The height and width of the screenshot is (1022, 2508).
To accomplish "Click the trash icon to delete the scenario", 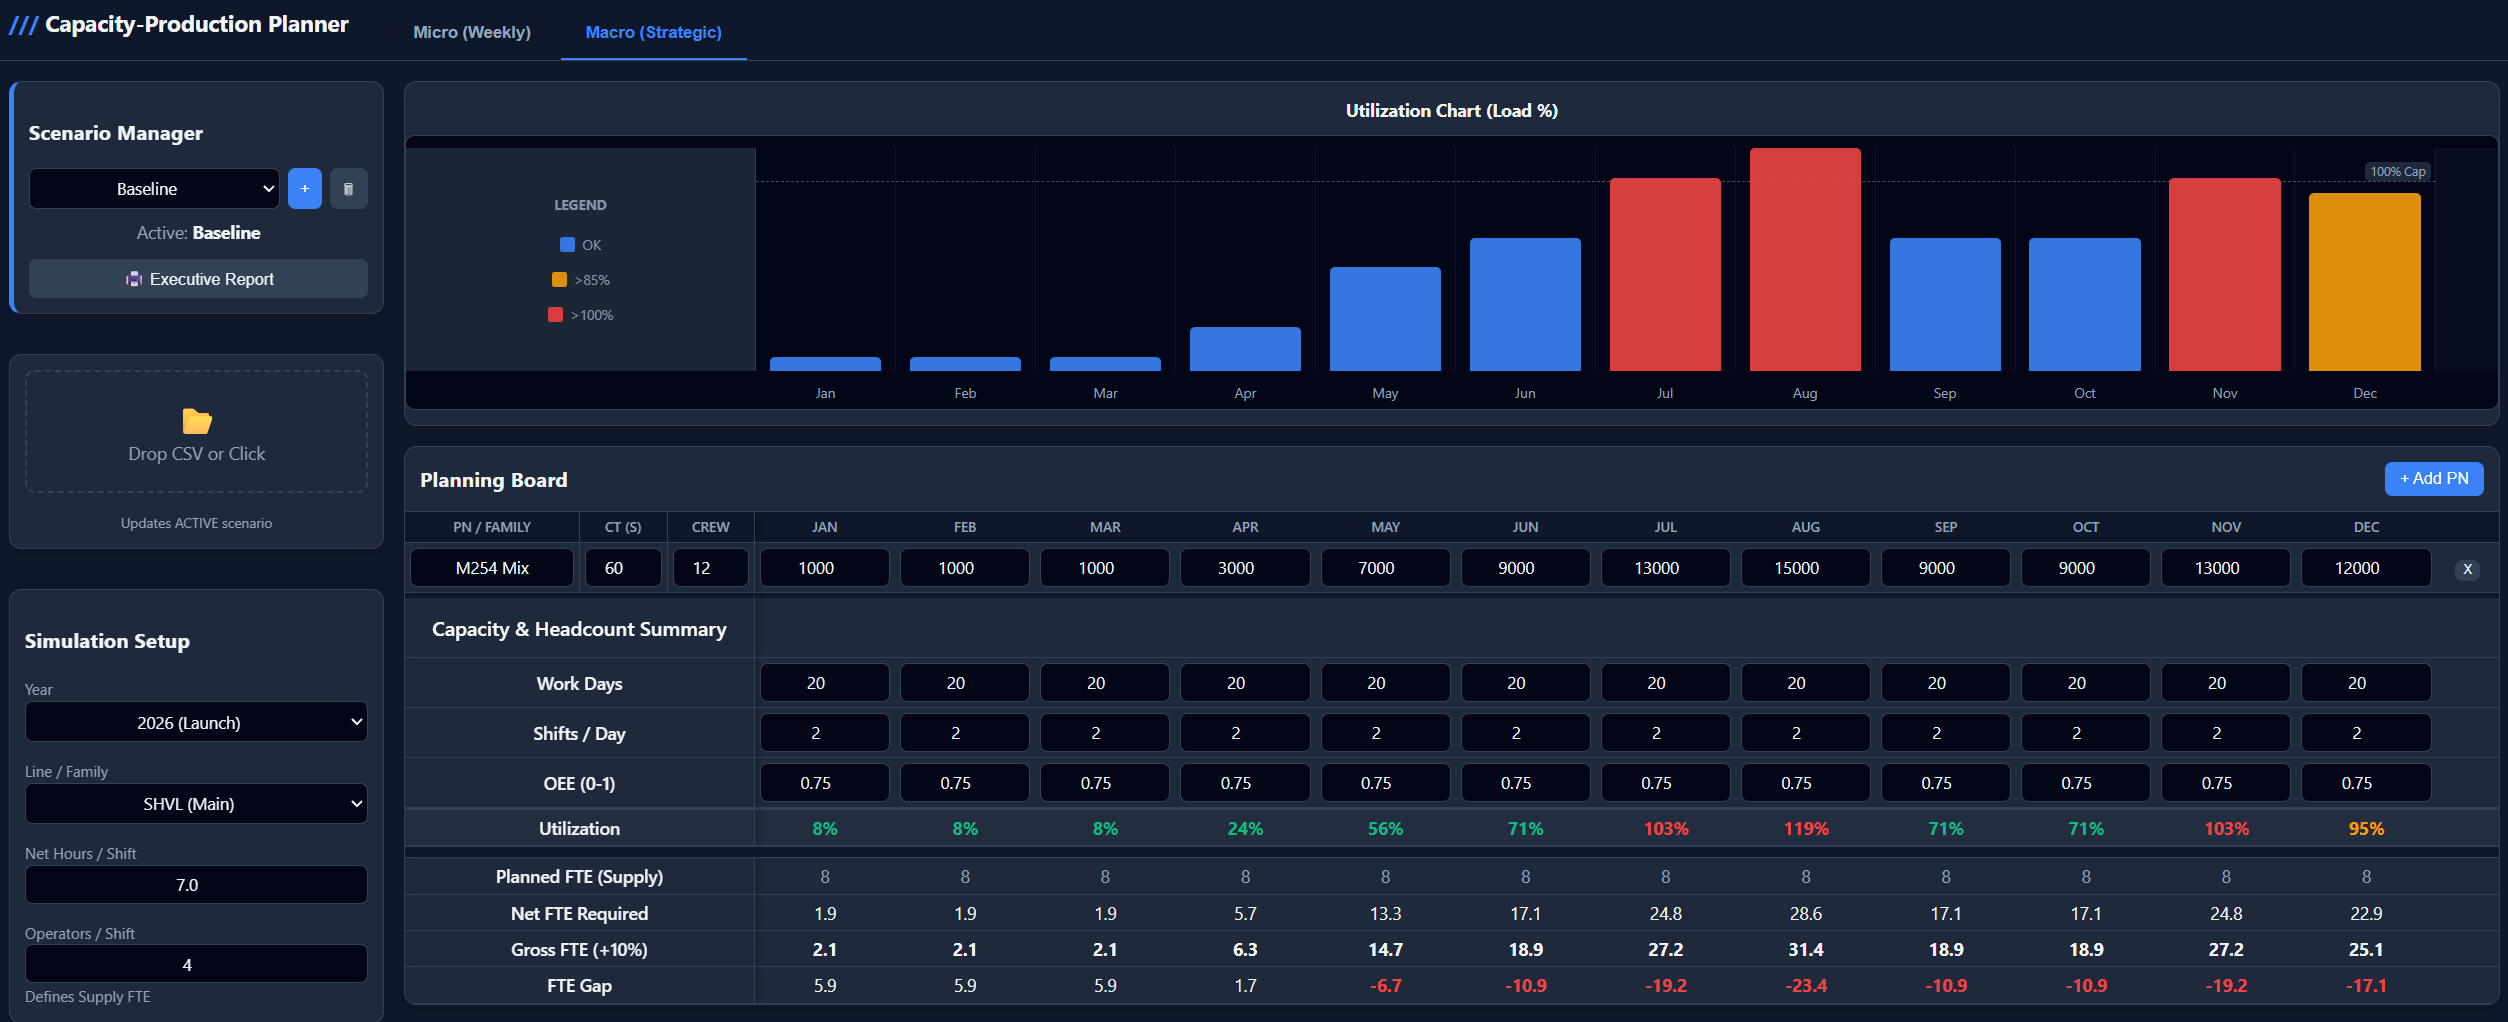I will pyautogui.click(x=348, y=188).
